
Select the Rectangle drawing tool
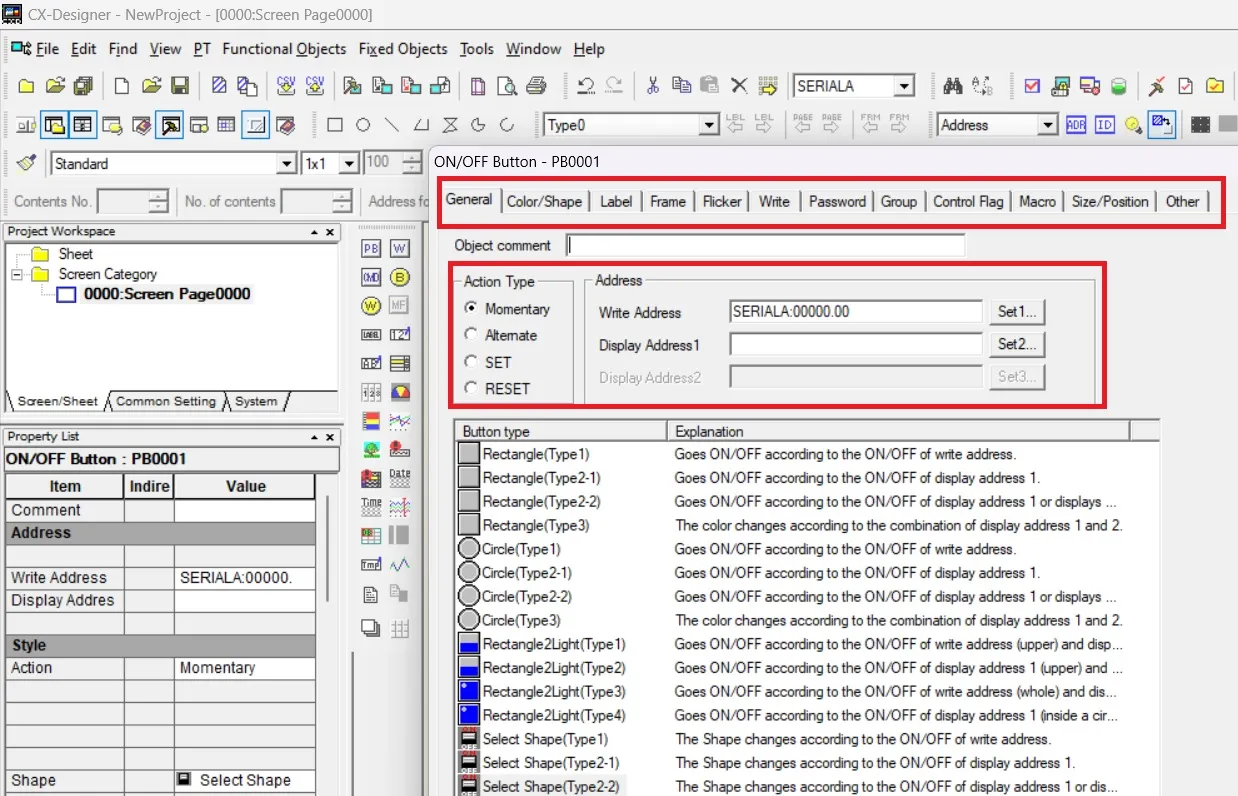pos(335,125)
